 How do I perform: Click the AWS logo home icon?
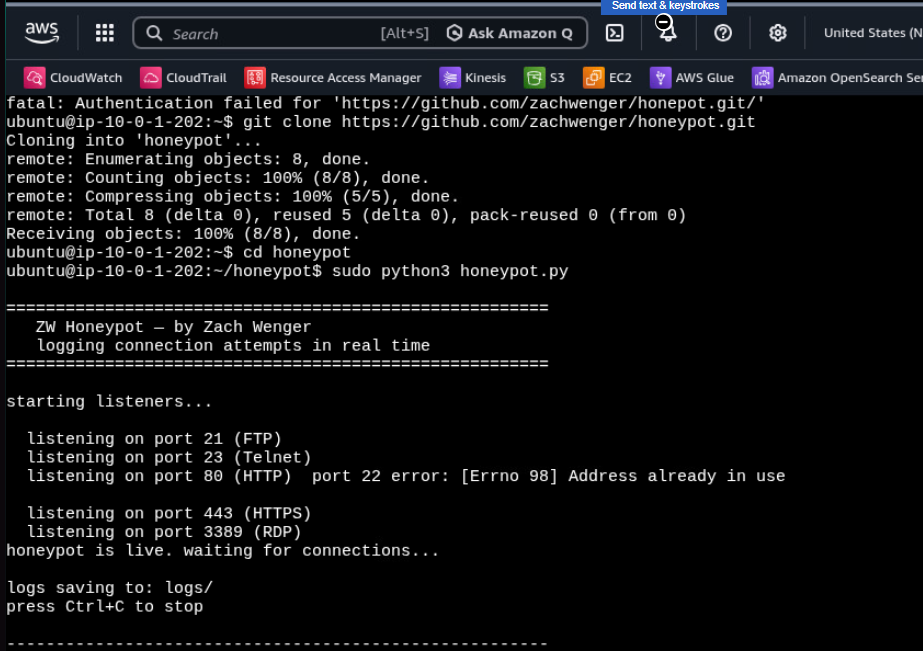[x=42, y=32]
